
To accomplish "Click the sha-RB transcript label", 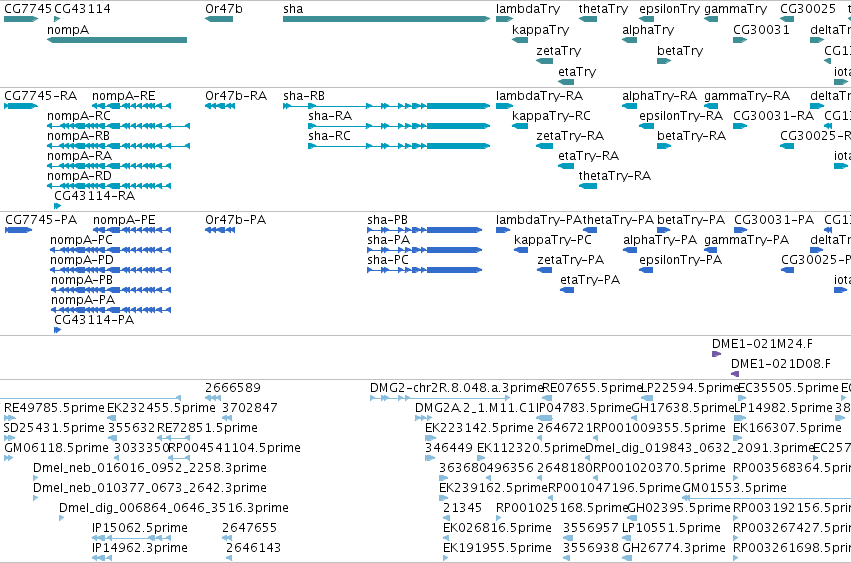I will pos(304,96).
